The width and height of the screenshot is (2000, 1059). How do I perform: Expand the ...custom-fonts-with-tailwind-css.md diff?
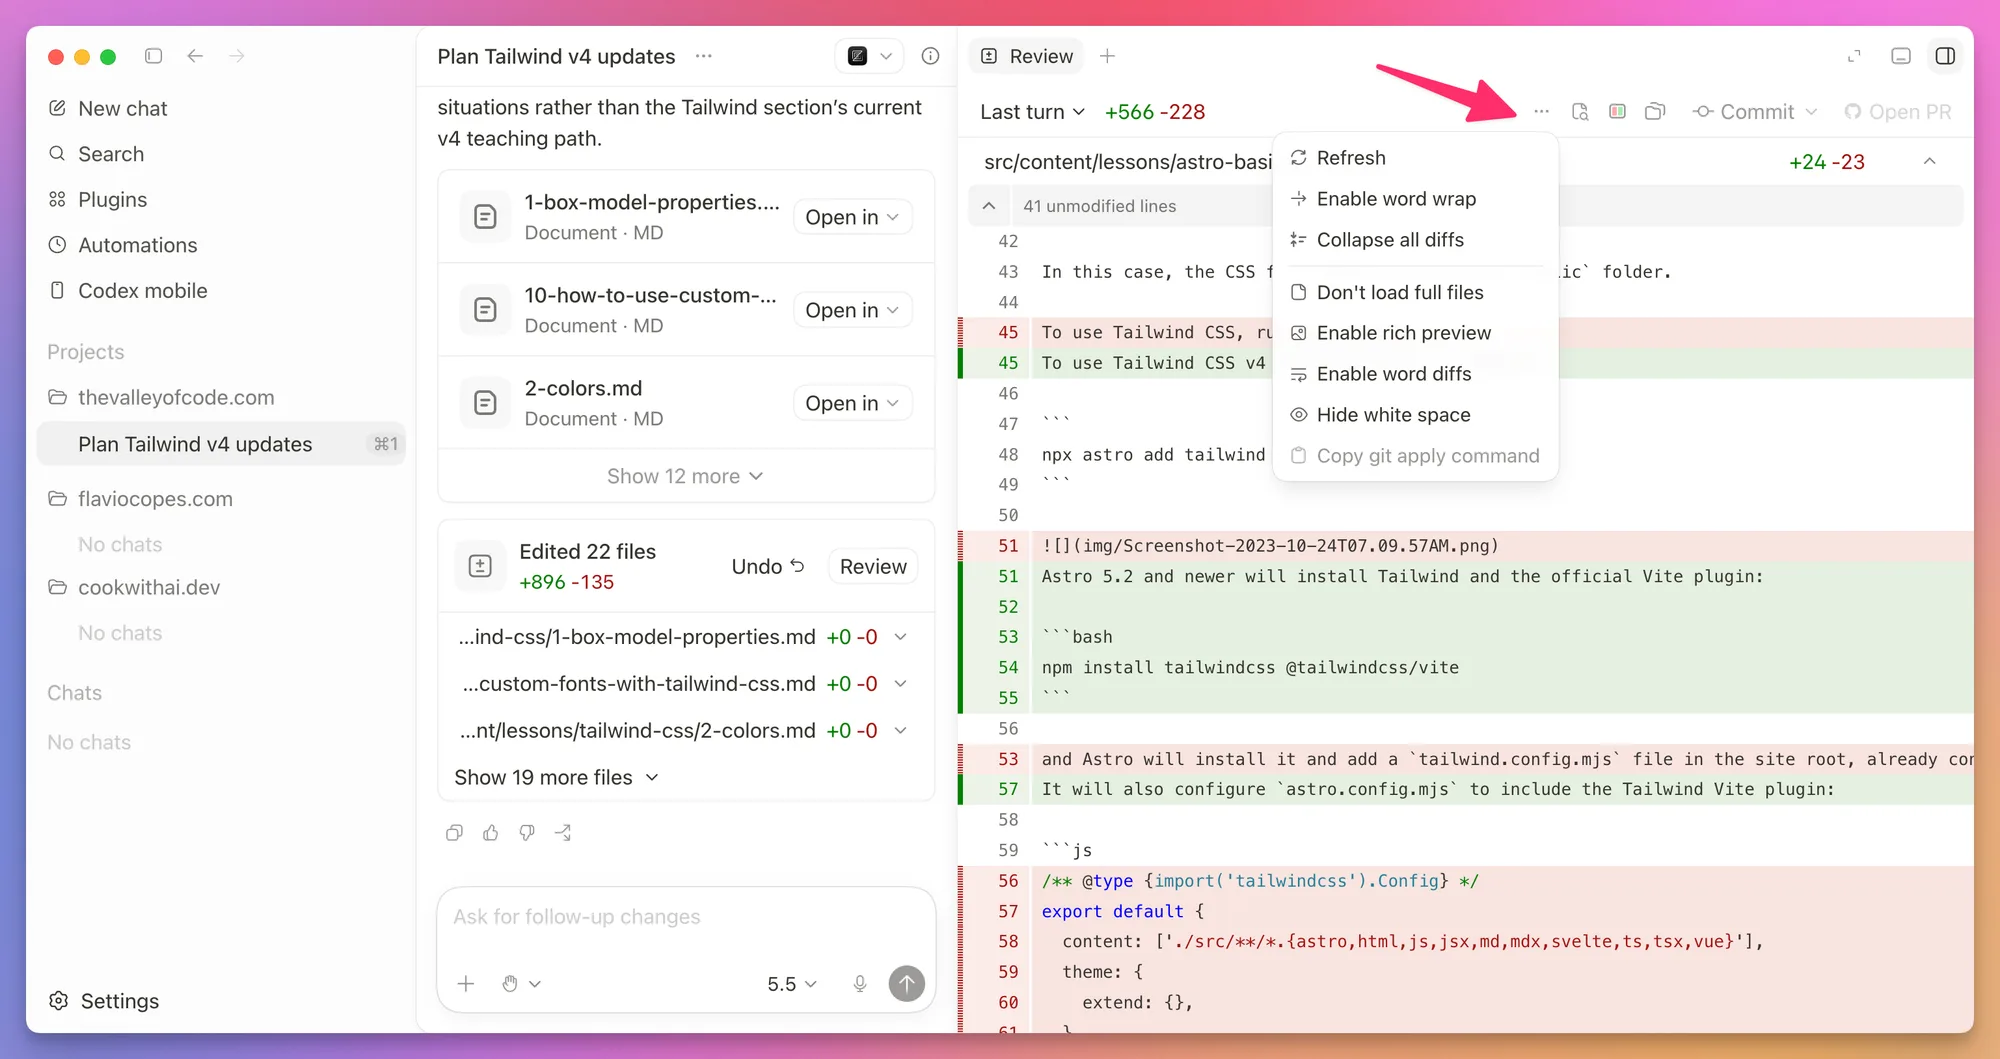[900, 684]
